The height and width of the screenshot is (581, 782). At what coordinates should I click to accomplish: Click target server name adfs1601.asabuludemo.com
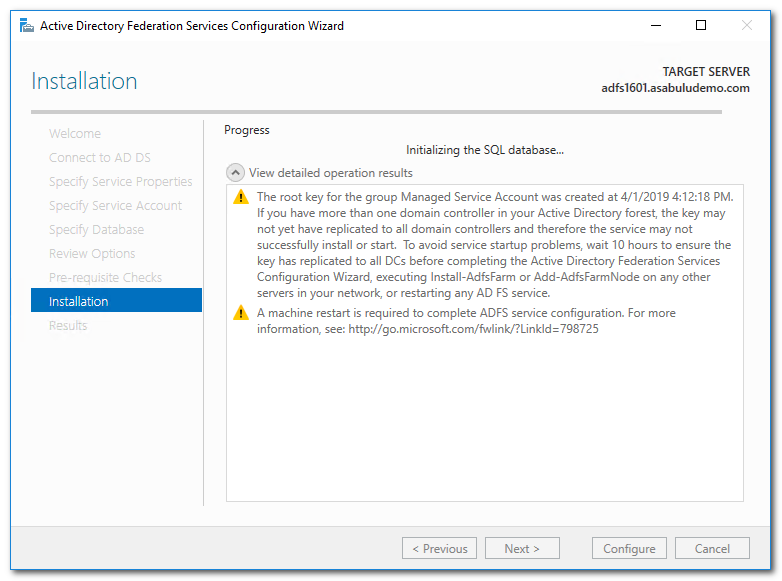(675, 88)
